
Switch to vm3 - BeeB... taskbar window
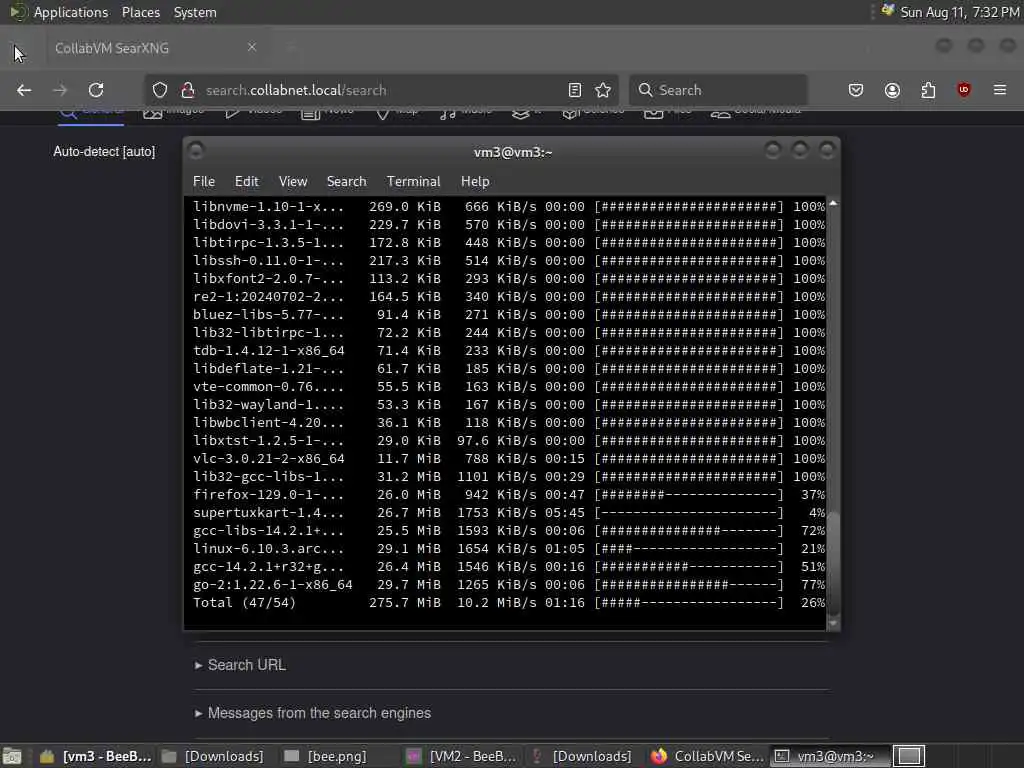[95, 756]
